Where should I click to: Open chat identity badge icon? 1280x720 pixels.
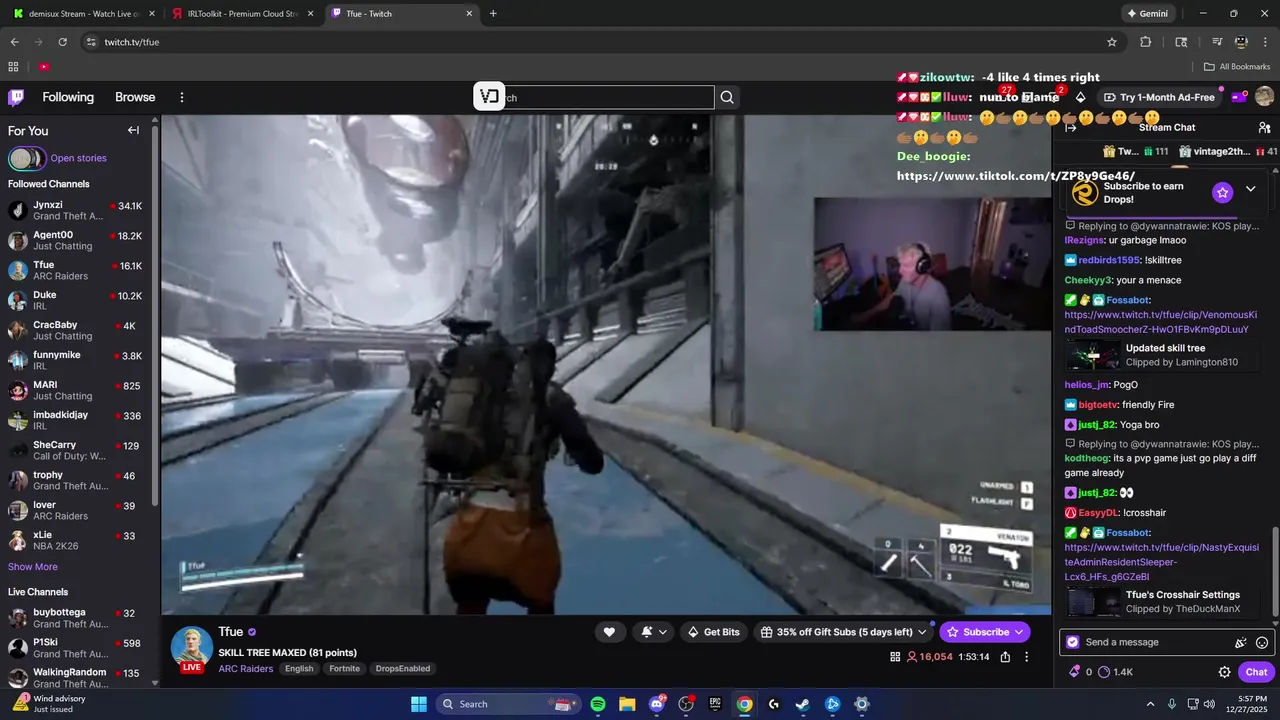(1073, 642)
